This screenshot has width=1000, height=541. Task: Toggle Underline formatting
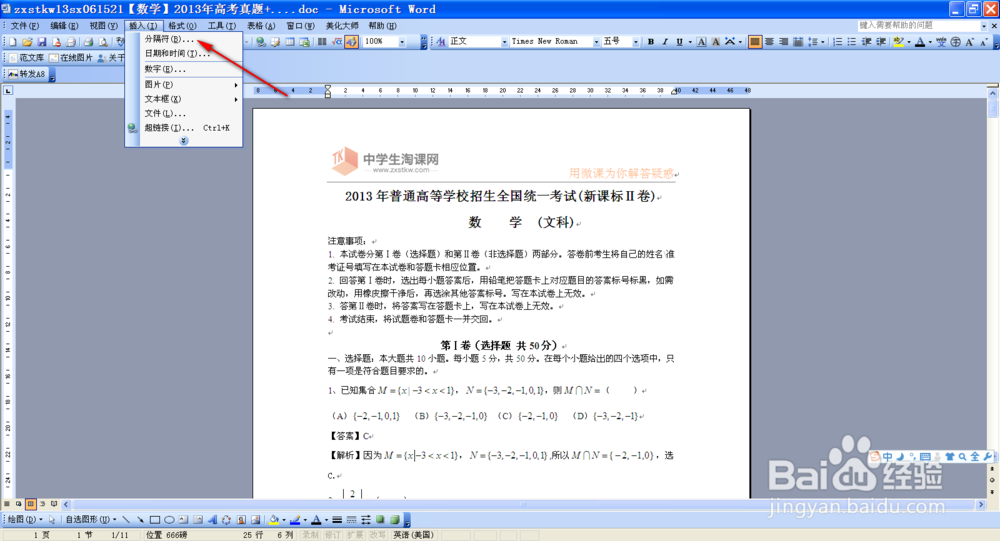pos(680,41)
